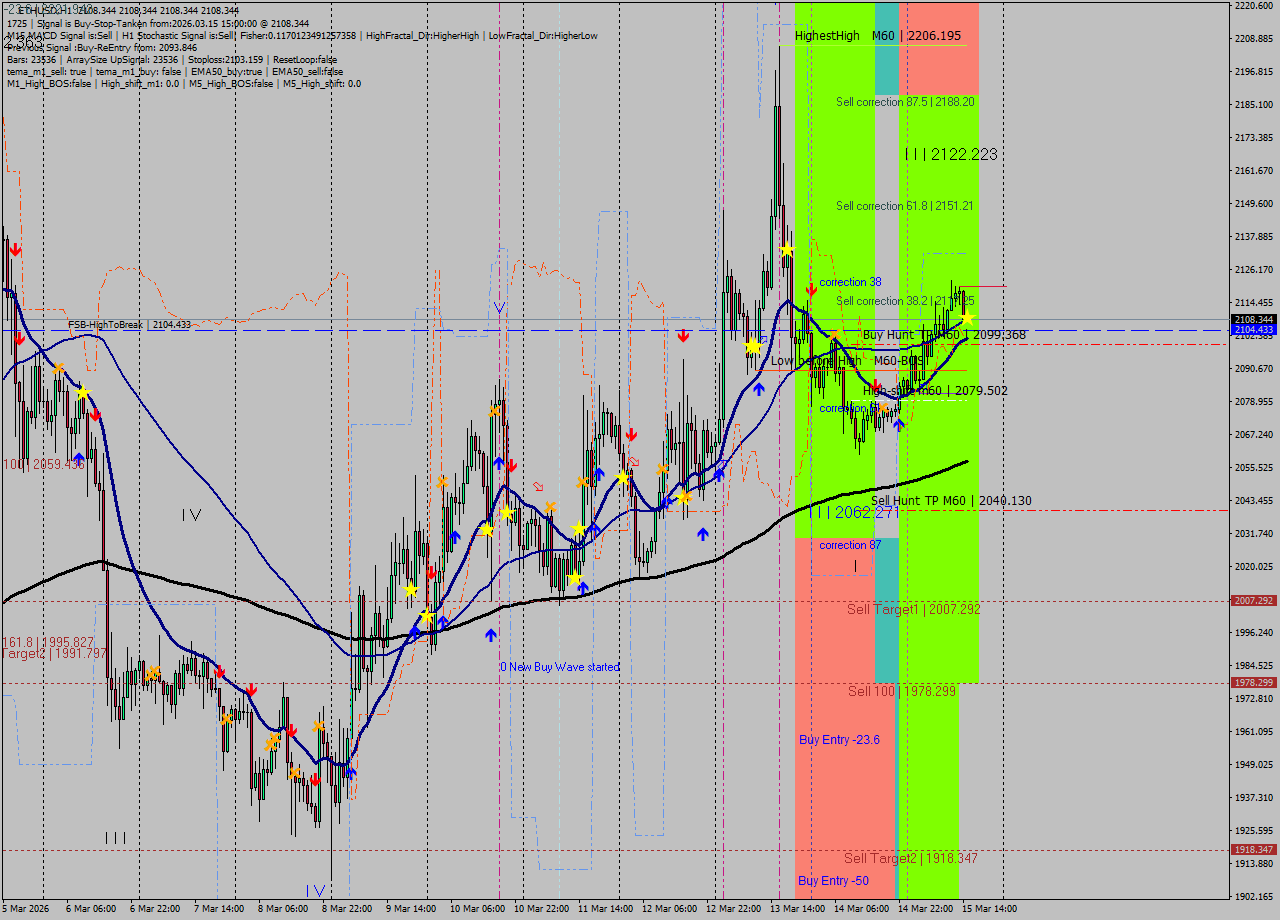Image resolution: width=1280 pixels, height=920 pixels.
Task: Click the yellow star marker at the 13 Mar peak
Action: click(x=786, y=249)
